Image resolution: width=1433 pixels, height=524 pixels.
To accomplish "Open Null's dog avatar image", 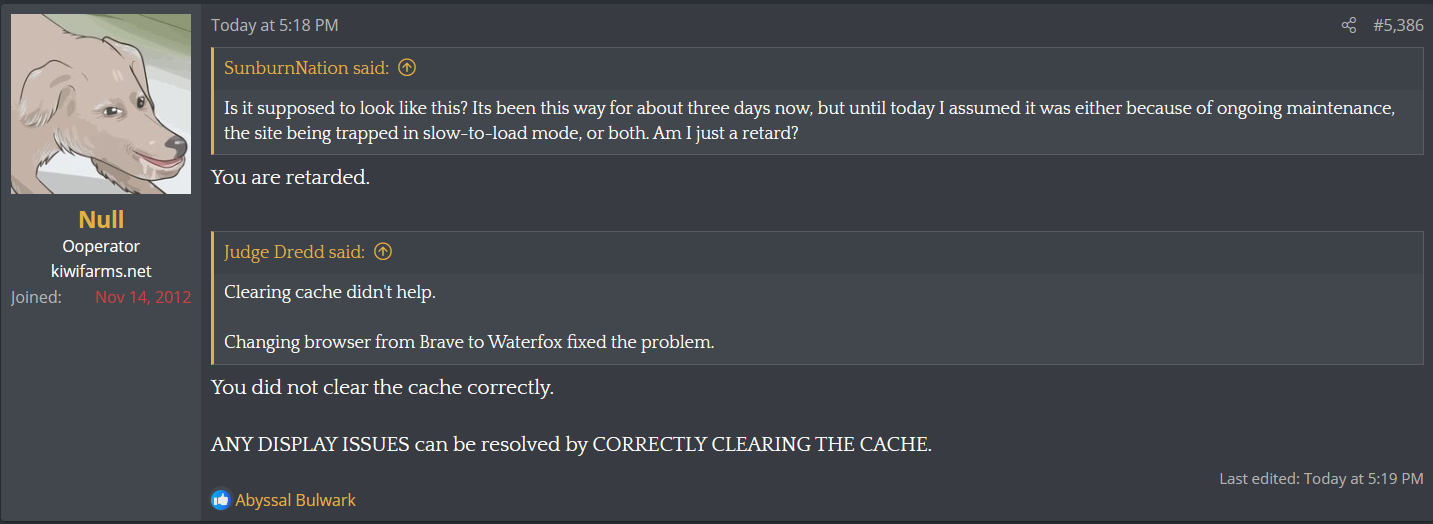I will click(x=101, y=104).
